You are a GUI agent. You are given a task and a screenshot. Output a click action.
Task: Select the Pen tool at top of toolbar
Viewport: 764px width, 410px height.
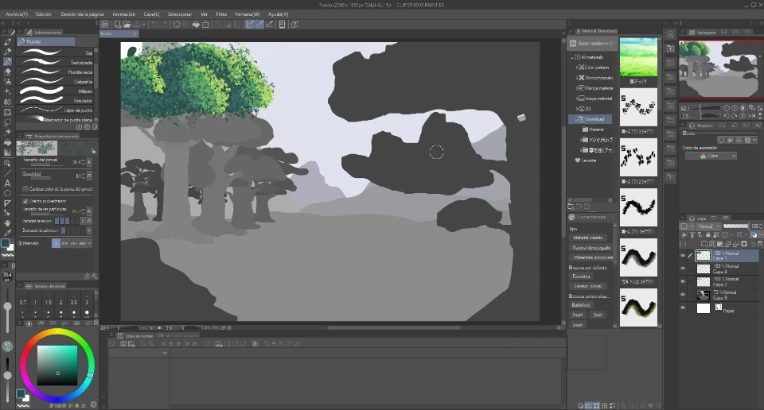(x=7, y=42)
